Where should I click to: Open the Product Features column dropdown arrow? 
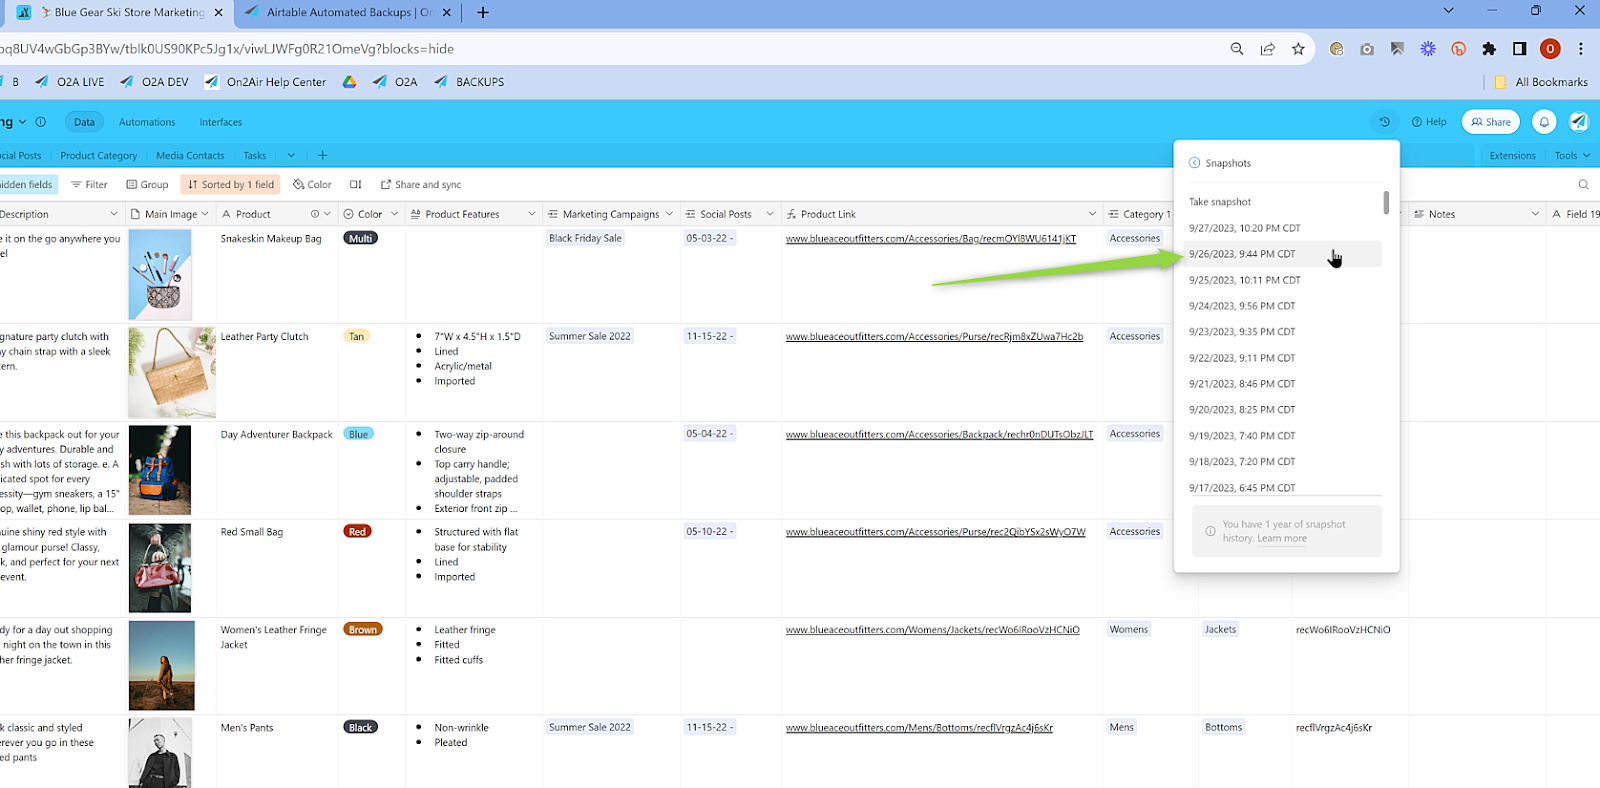point(531,214)
